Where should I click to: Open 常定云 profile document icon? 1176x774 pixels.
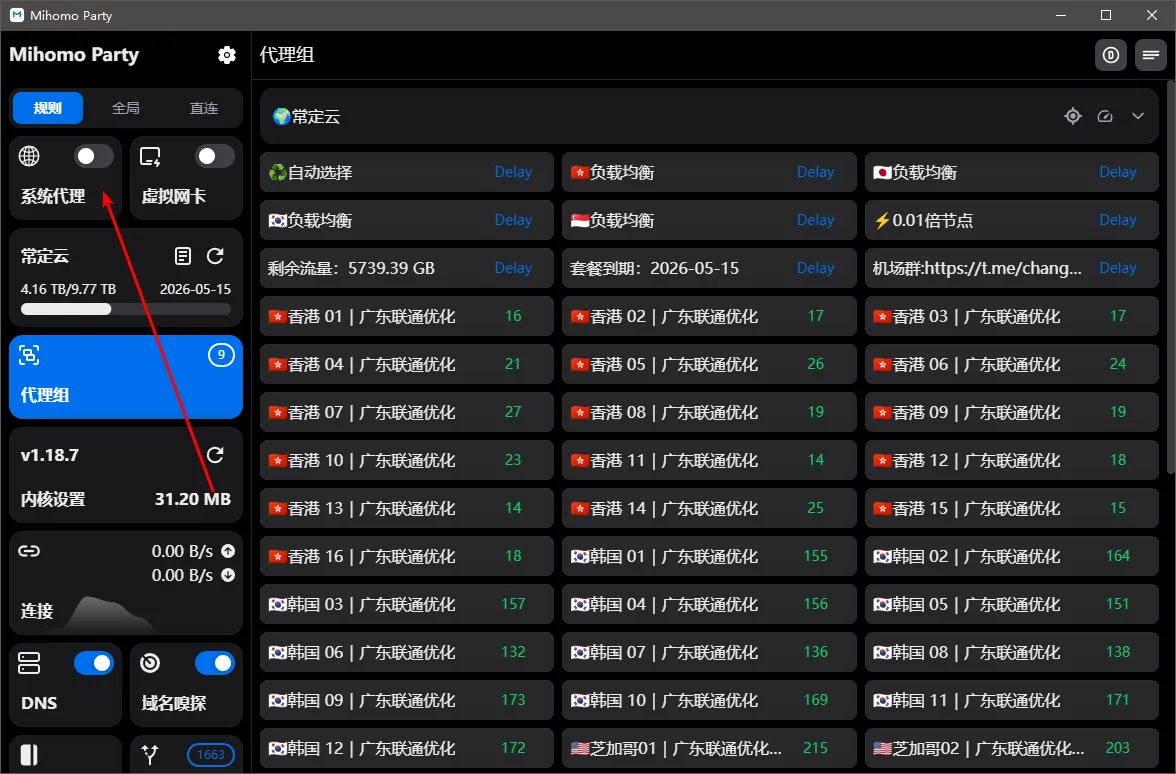(x=182, y=256)
